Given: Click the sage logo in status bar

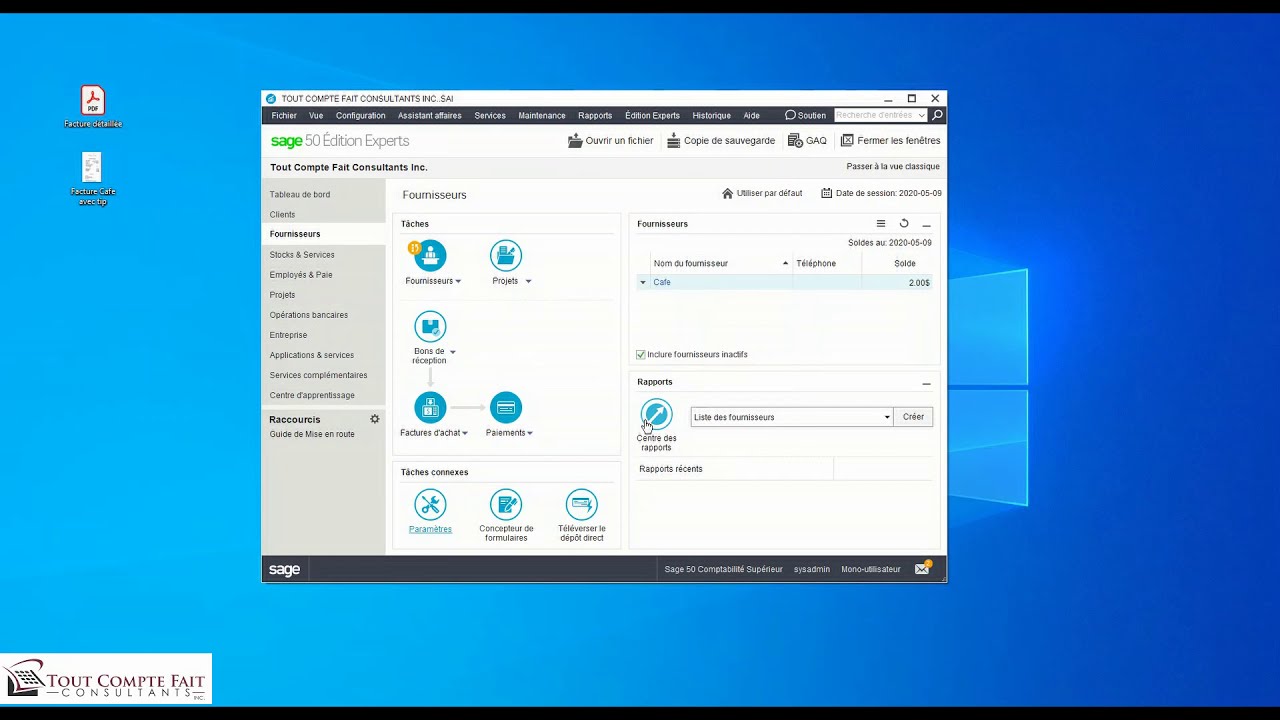Looking at the screenshot, I should pyautogui.click(x=284, y=569).
